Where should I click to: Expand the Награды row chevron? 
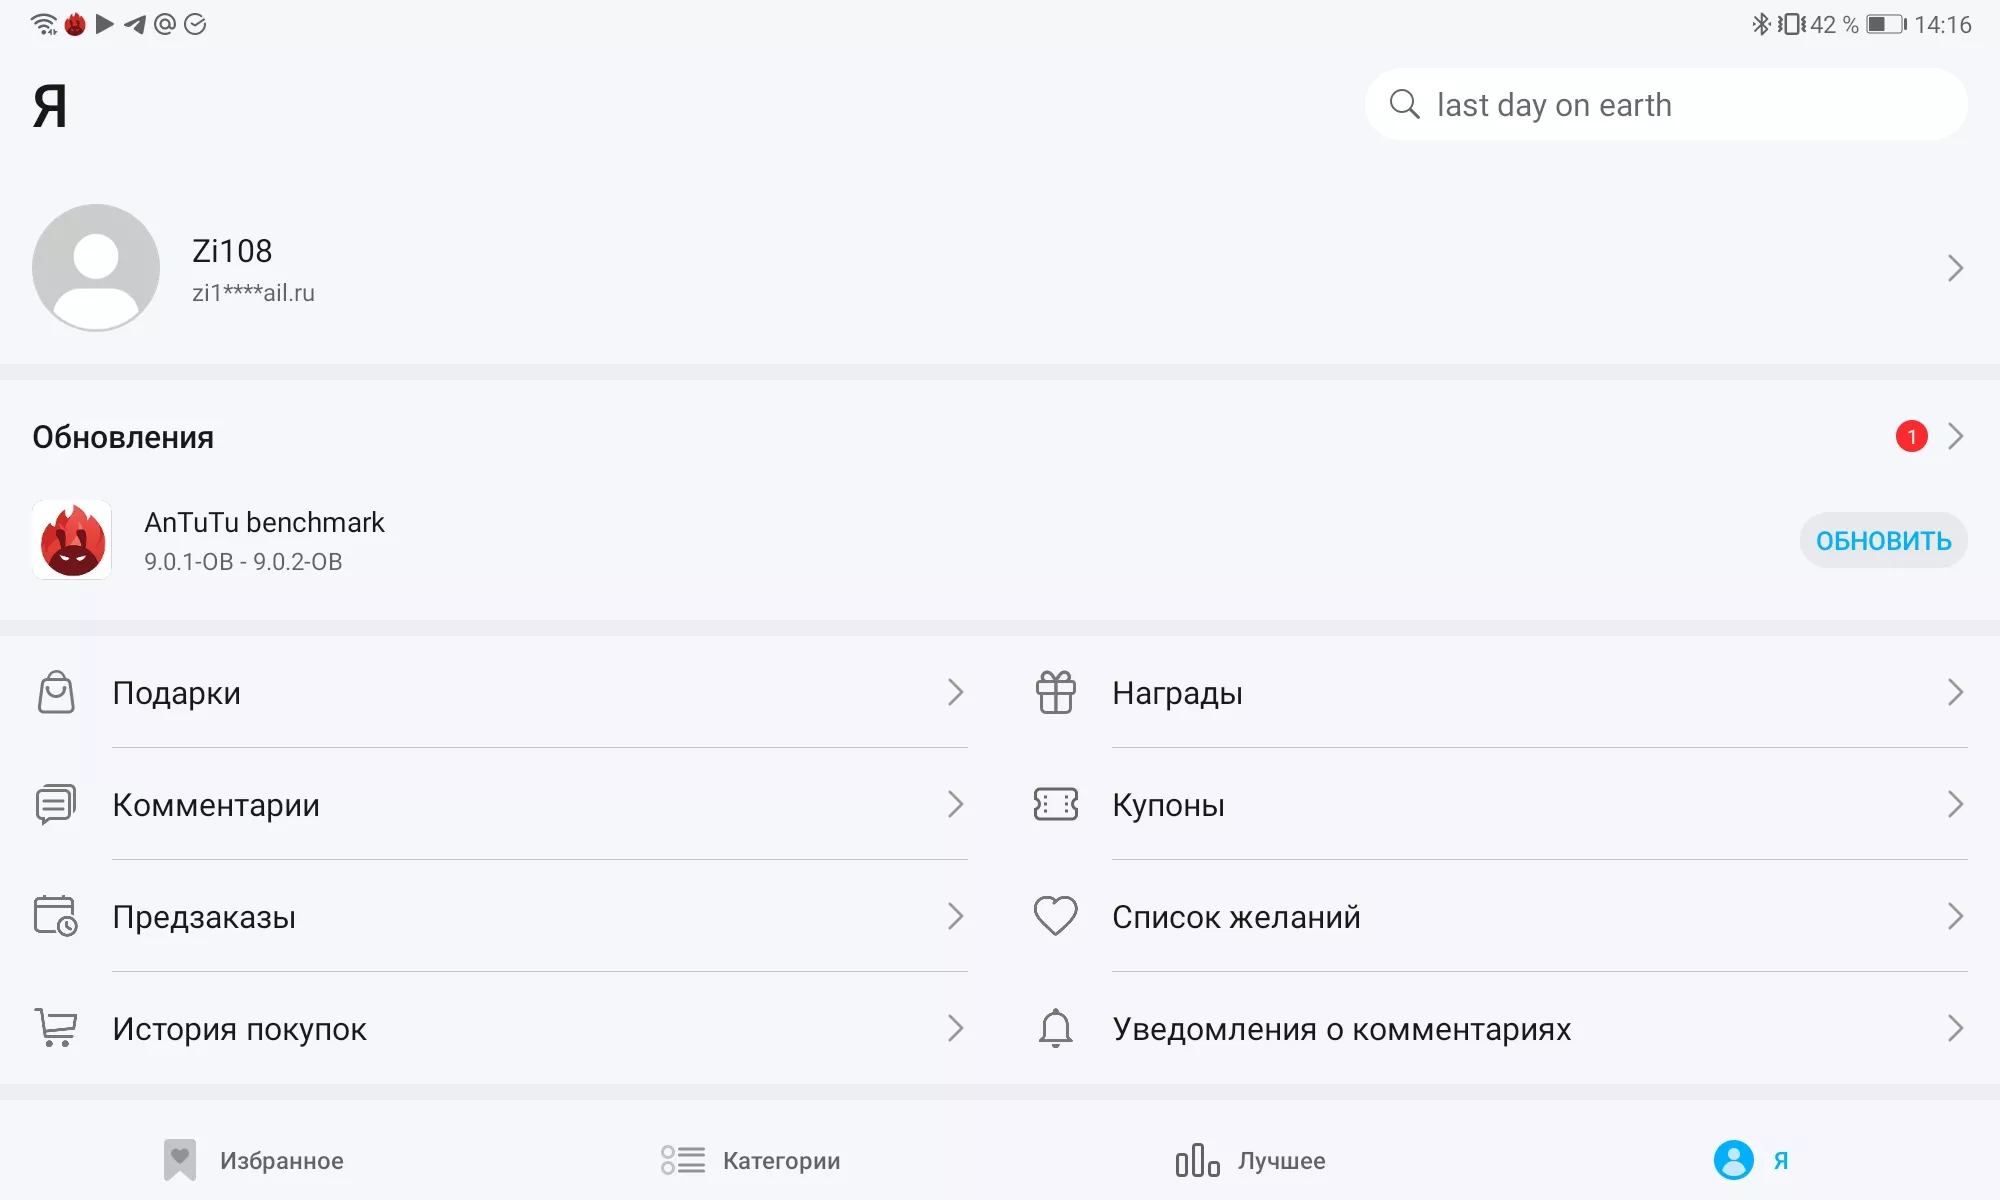coord(1955,692)
